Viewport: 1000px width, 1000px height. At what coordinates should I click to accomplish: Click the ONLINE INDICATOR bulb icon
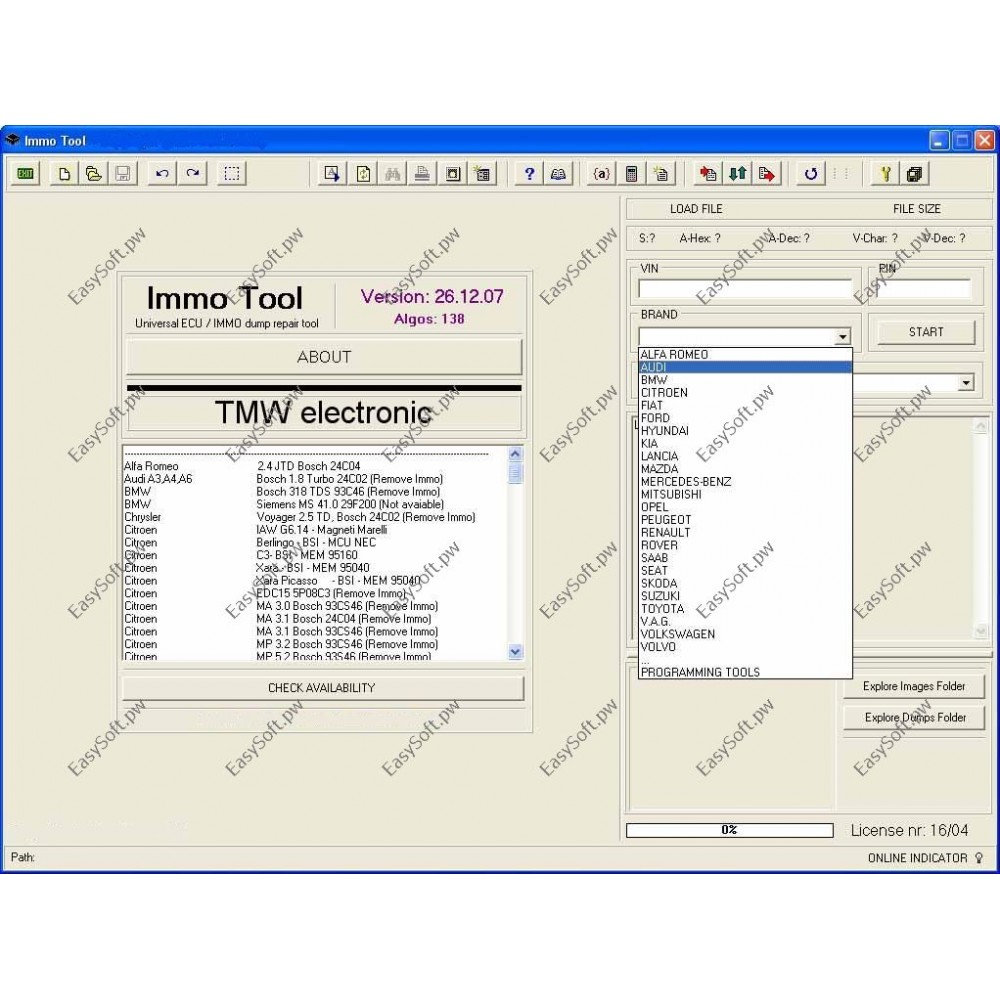point(979,858)
